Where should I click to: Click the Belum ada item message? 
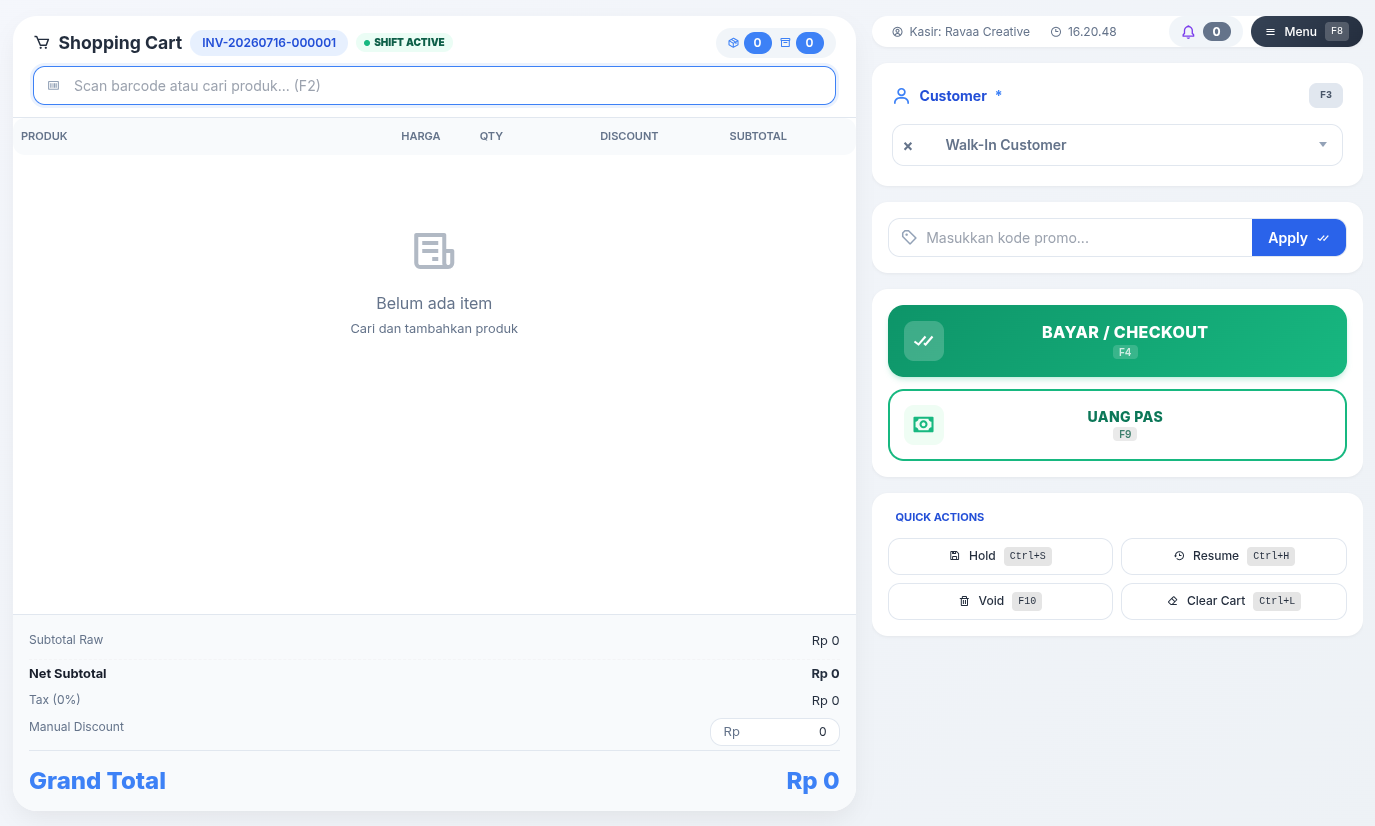click(434, 303)
